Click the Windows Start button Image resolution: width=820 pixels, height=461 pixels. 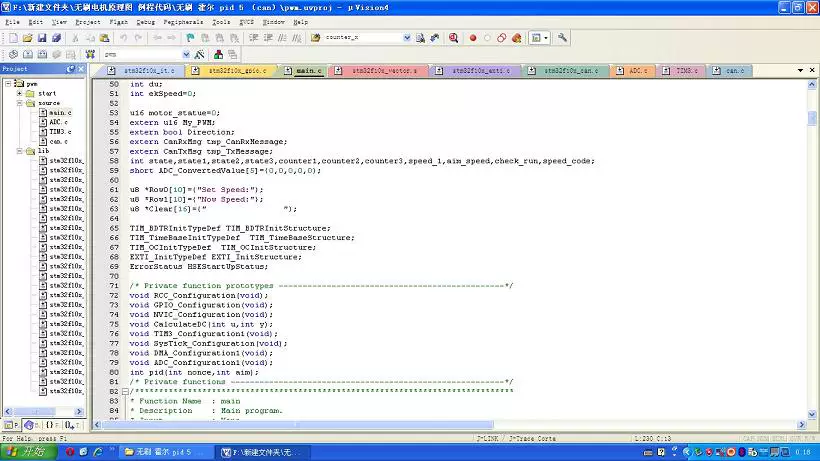coord(28,452)
